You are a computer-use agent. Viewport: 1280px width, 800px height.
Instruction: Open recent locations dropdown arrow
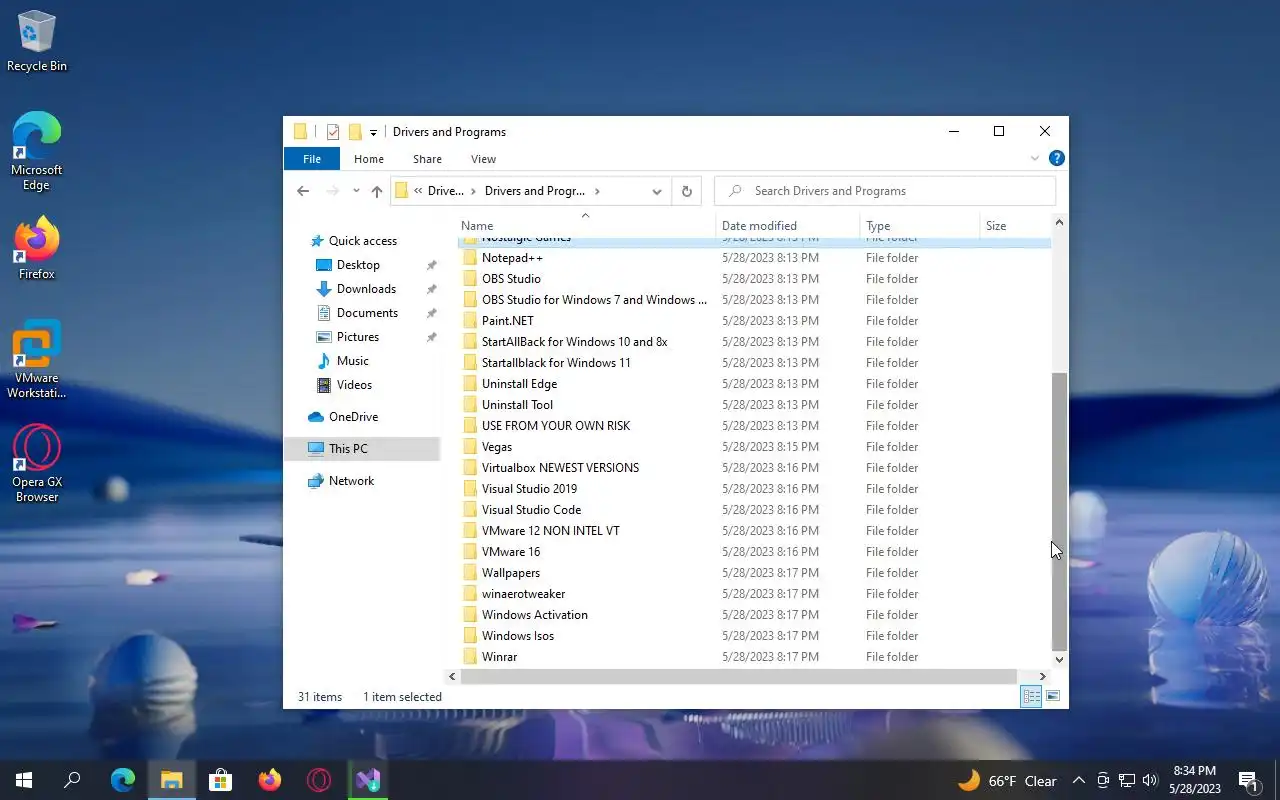(x=356, y=191)
